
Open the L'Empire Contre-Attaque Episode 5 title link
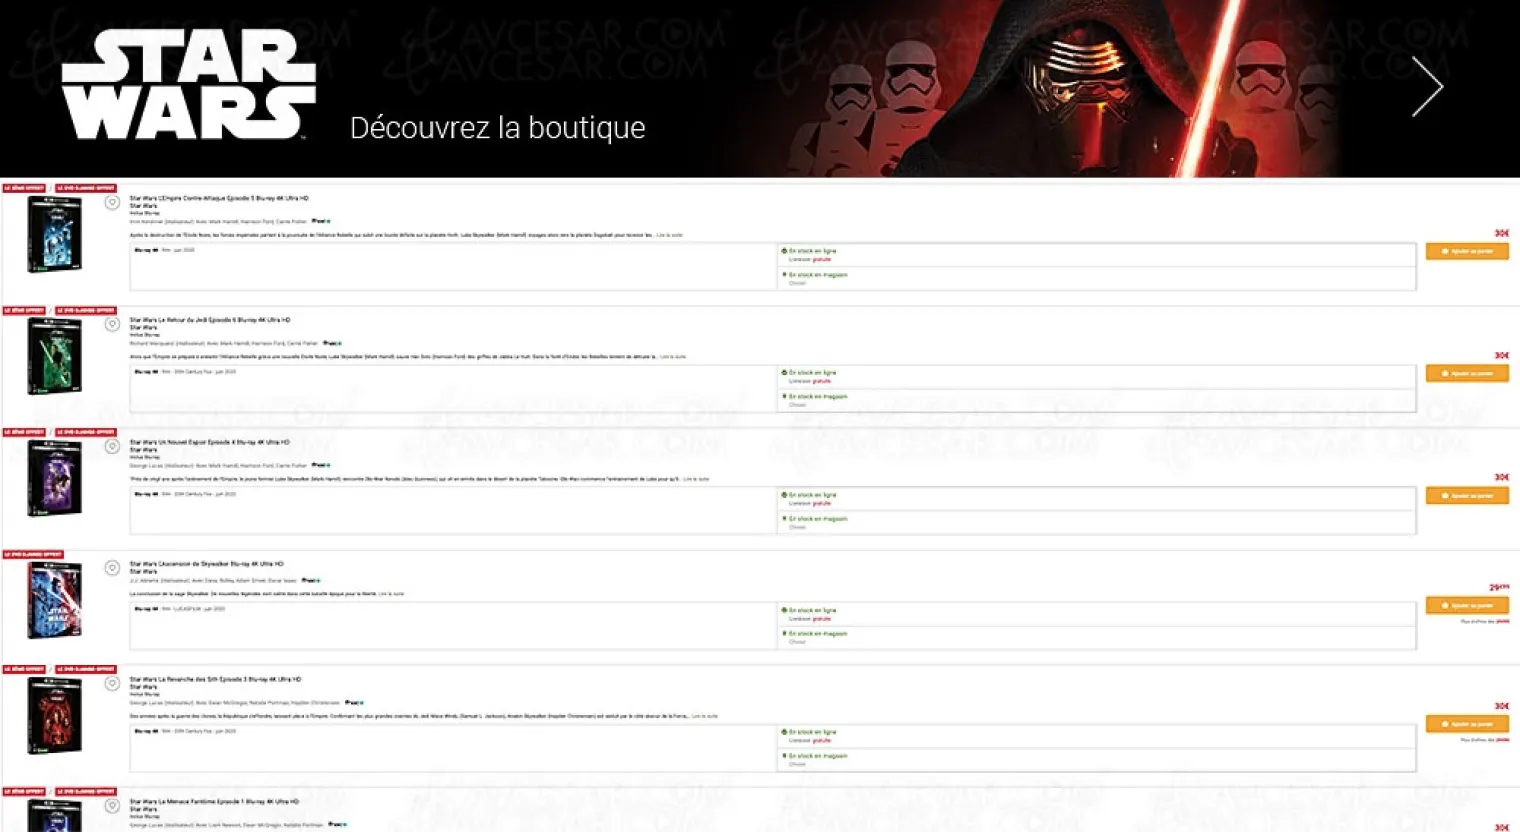click(219, 198)
